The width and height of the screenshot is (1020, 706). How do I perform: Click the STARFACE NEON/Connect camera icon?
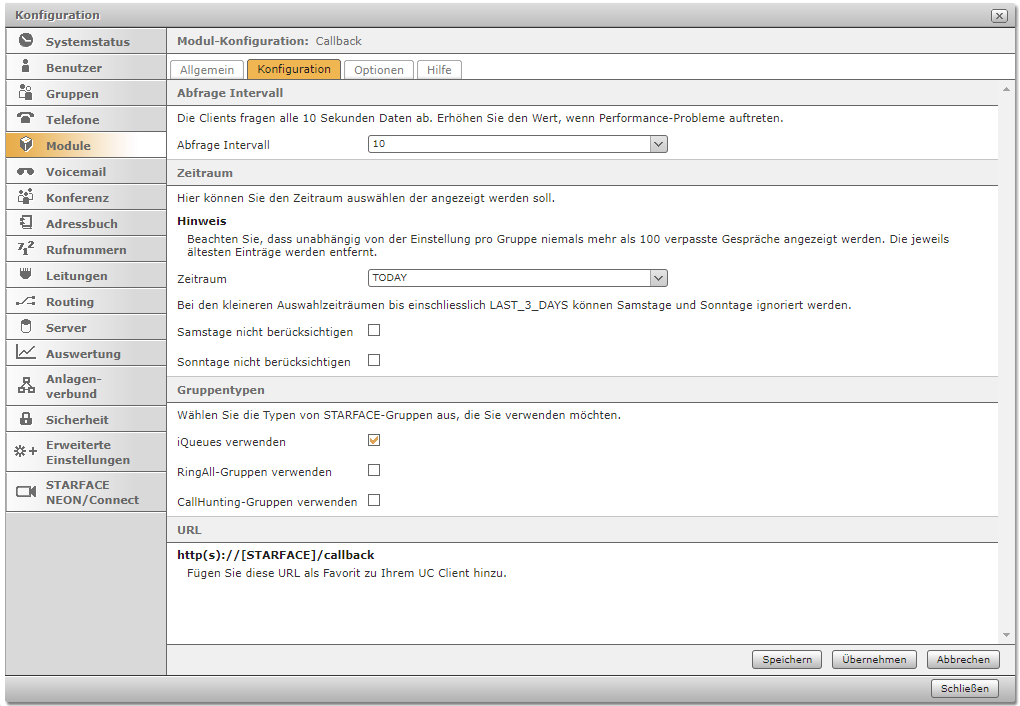point(26,492)
